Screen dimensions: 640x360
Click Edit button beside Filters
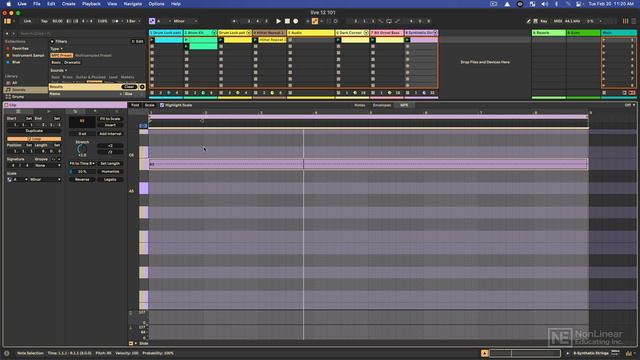pyautogui.click(x=138, y=42)
